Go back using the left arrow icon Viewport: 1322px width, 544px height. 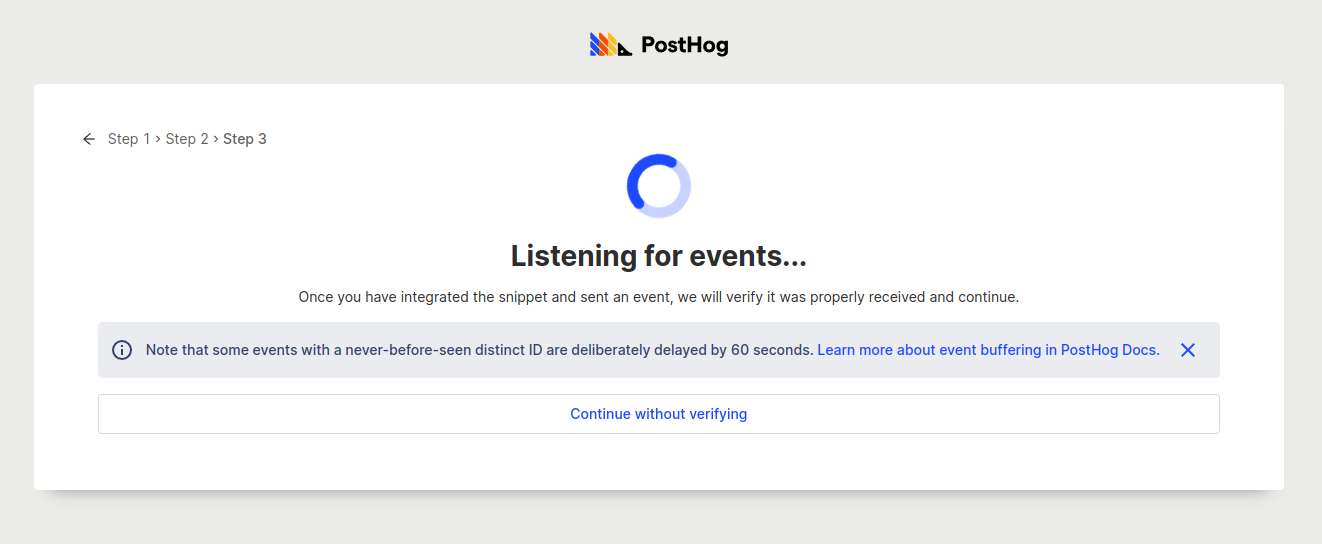coord(89,139)
